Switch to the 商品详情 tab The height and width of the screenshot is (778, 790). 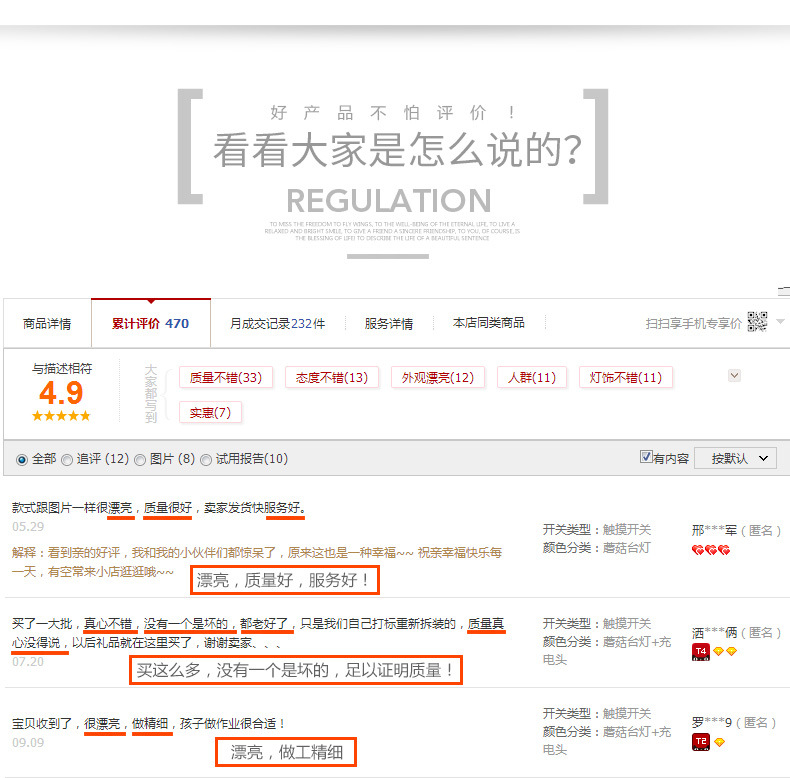(47, 324)
